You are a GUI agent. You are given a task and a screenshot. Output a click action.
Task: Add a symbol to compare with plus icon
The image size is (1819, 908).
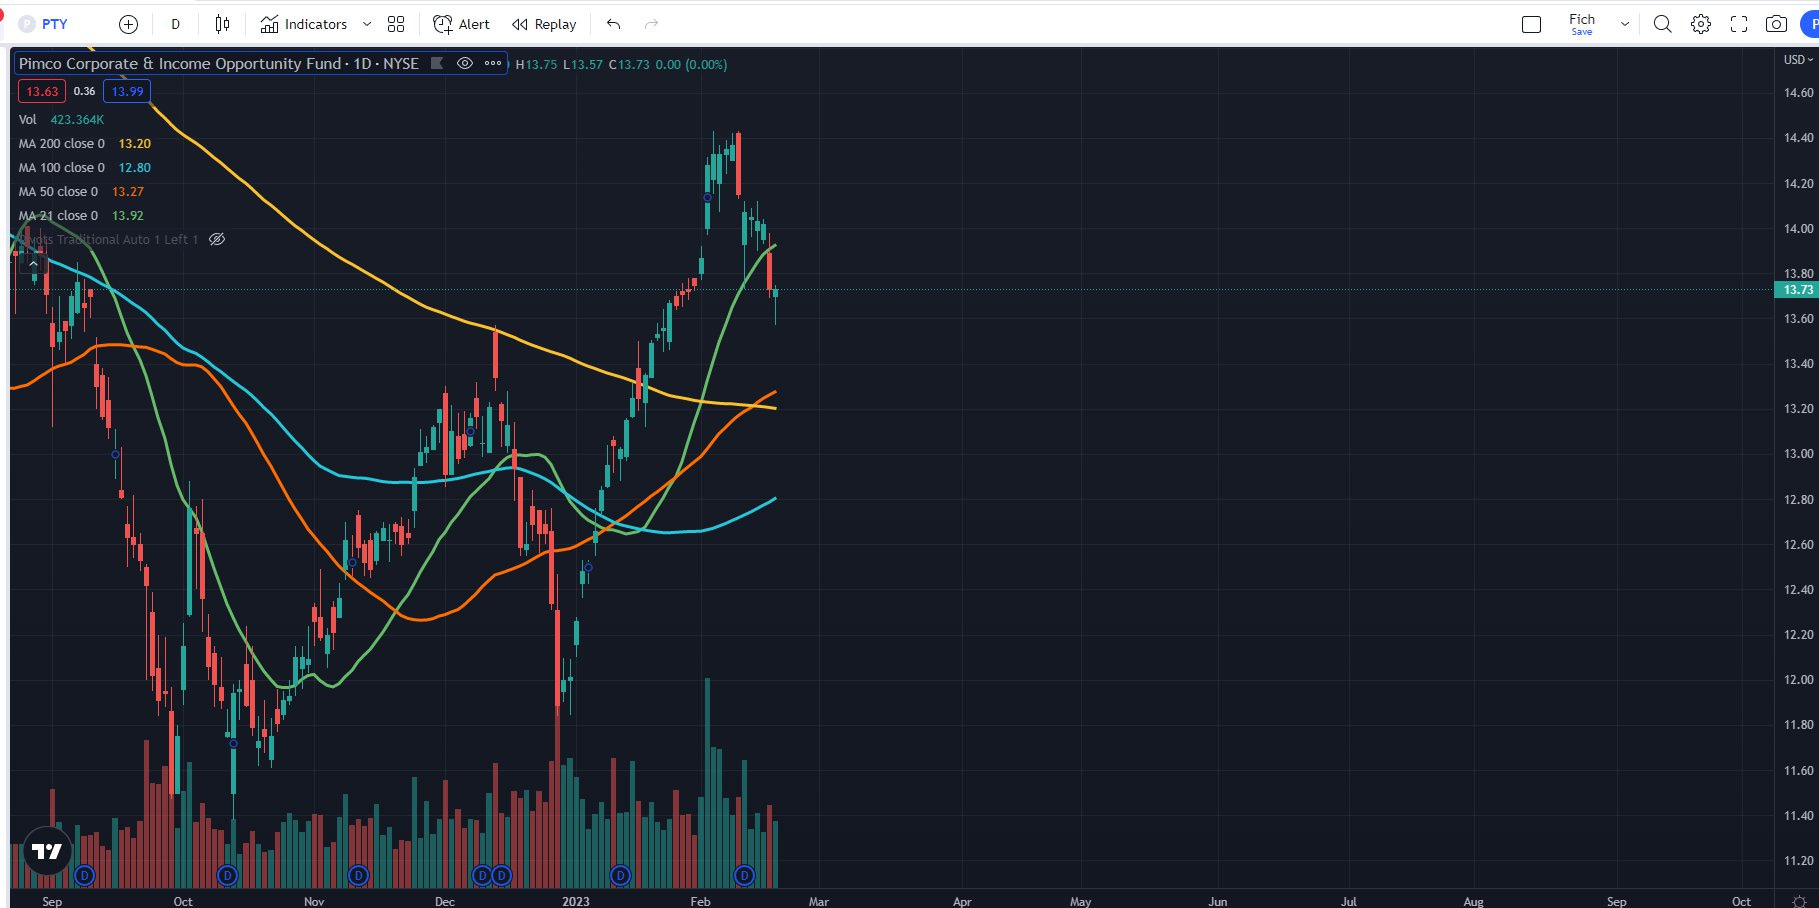128,24
